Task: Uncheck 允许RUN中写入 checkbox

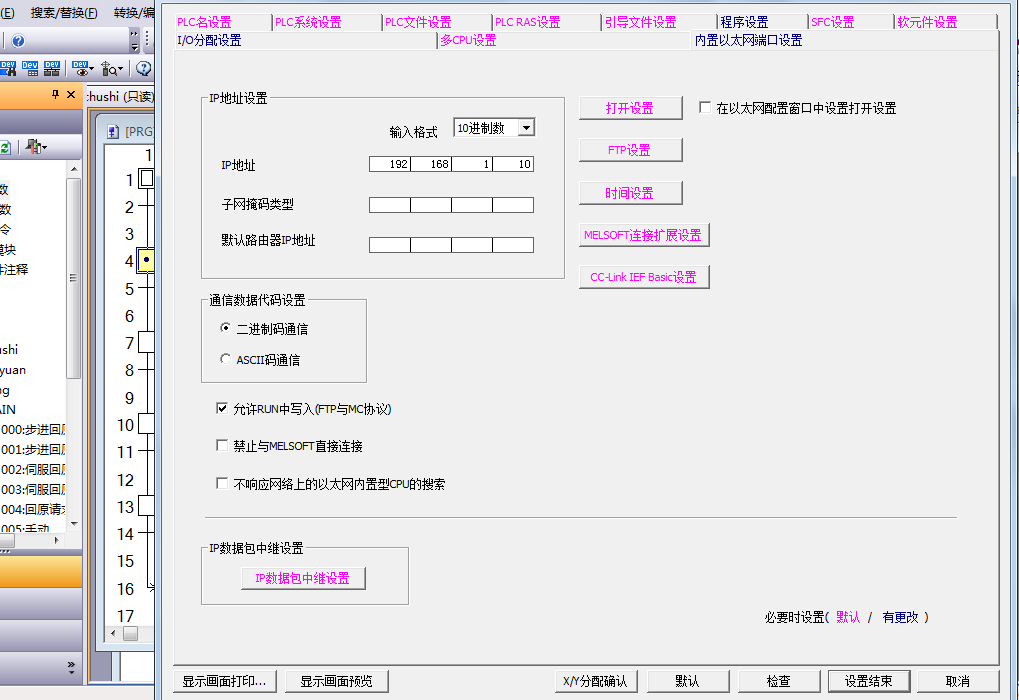Action: click(x=222, y=408)
